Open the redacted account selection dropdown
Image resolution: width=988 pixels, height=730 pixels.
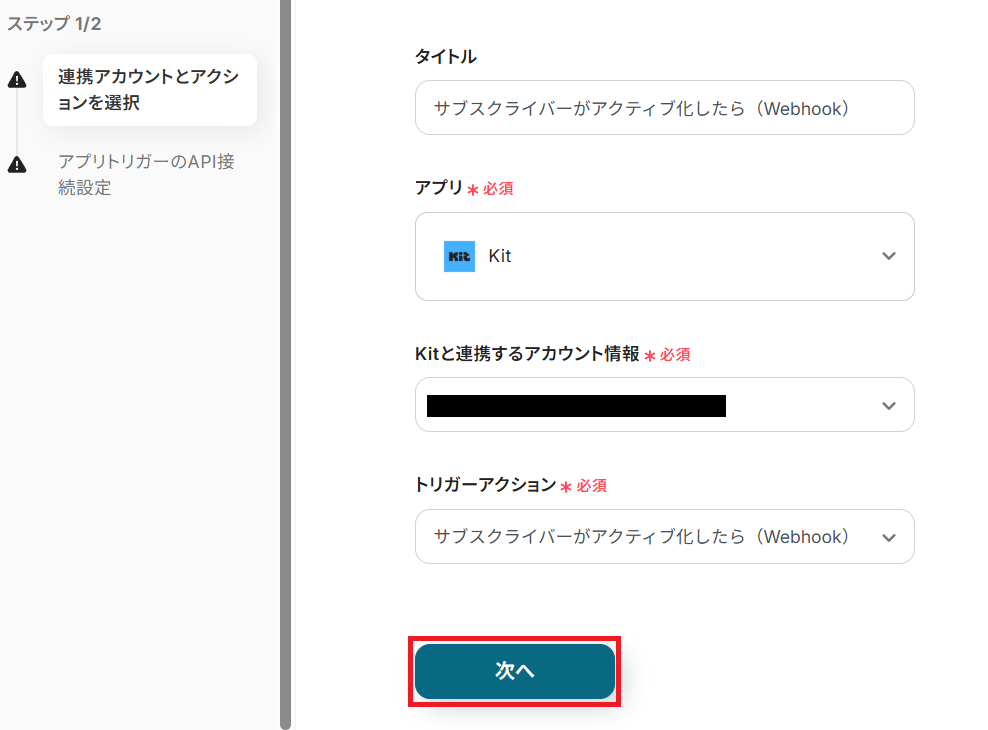664,405
